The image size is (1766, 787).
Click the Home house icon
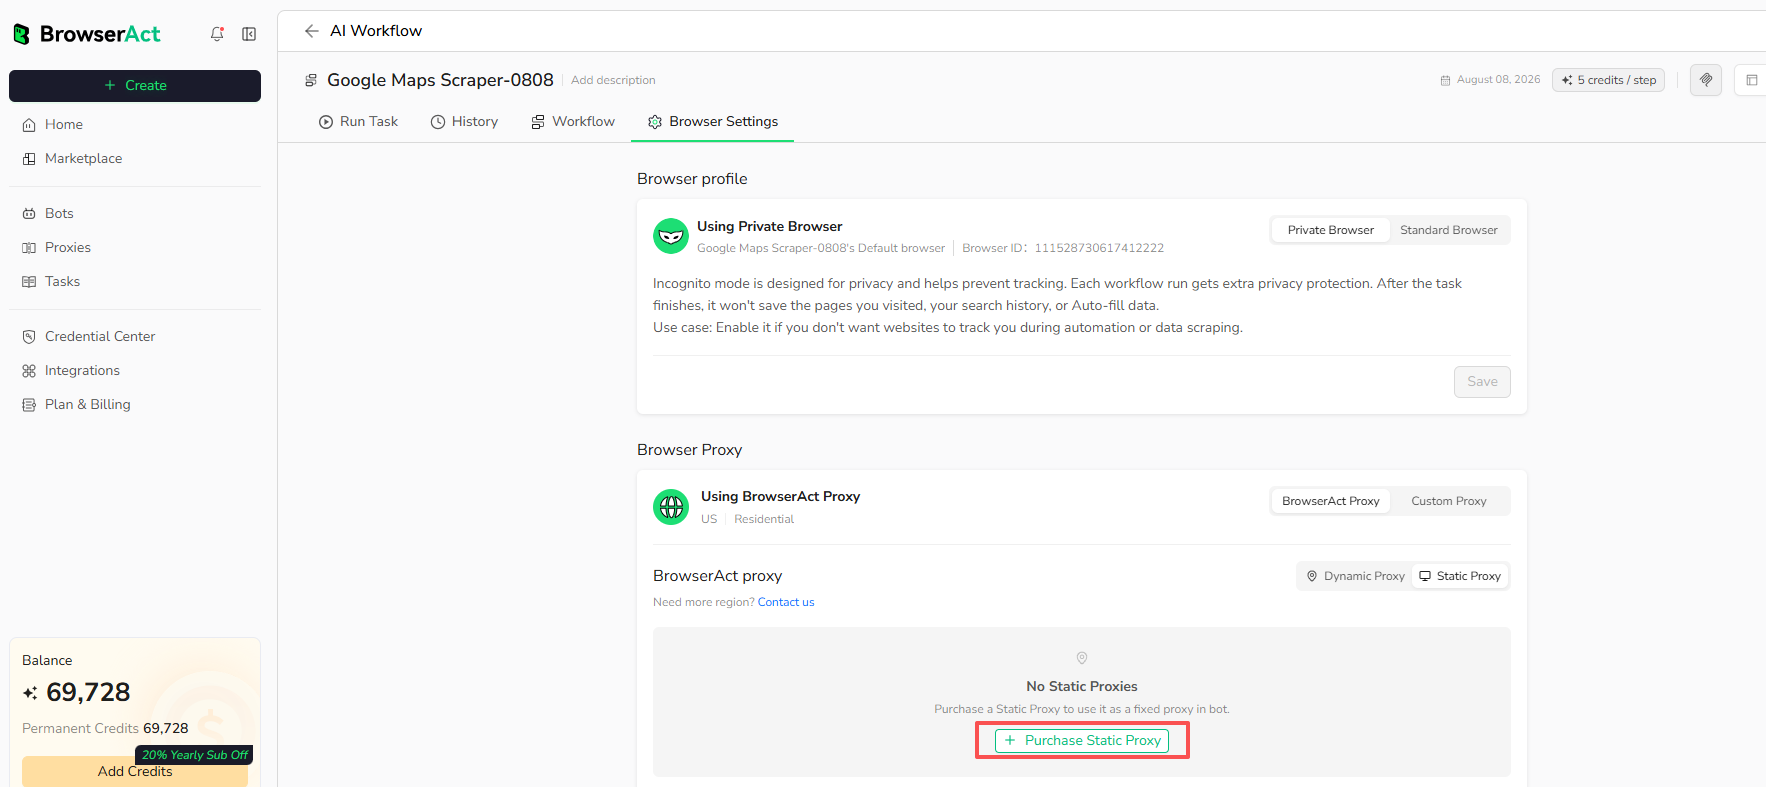29,125
